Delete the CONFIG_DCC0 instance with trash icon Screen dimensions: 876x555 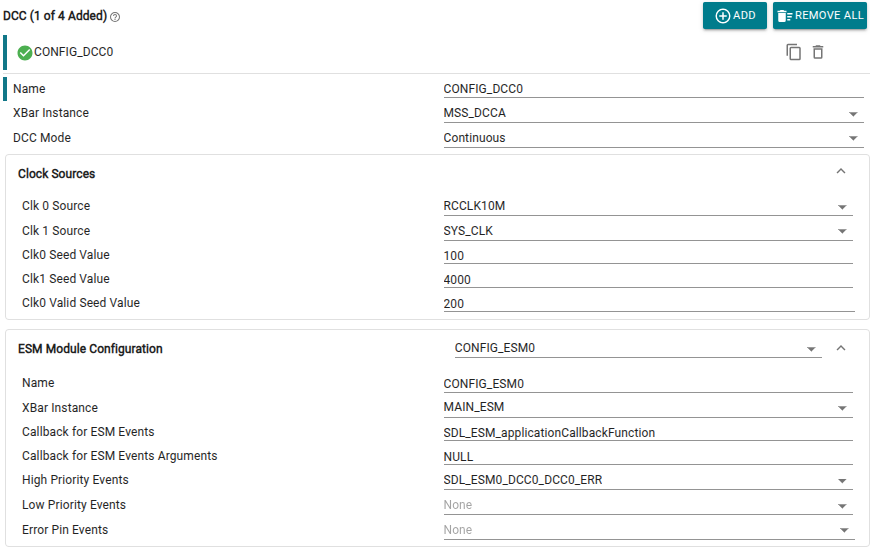click(818, 52)
